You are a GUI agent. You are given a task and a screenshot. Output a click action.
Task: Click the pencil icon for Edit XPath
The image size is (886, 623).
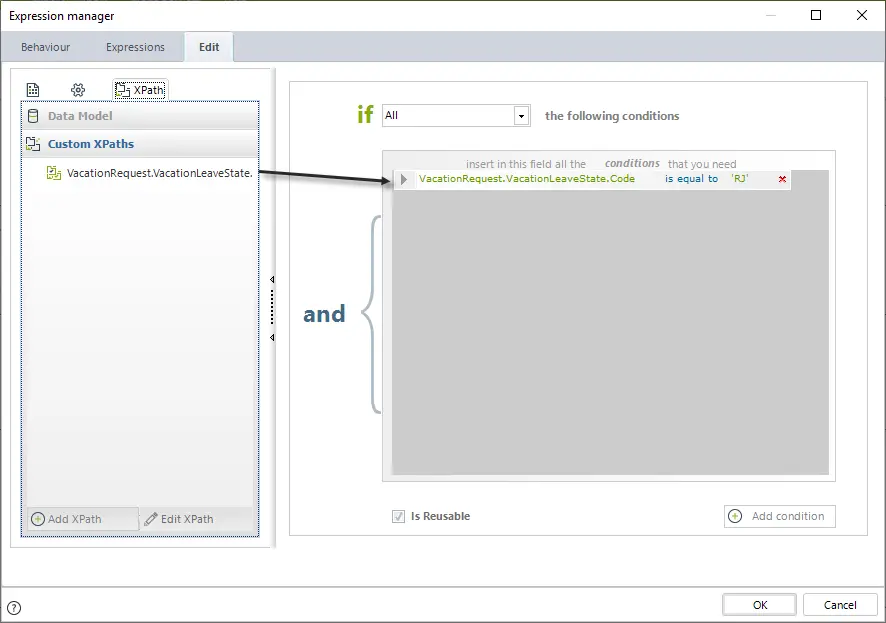pos(151,519)
